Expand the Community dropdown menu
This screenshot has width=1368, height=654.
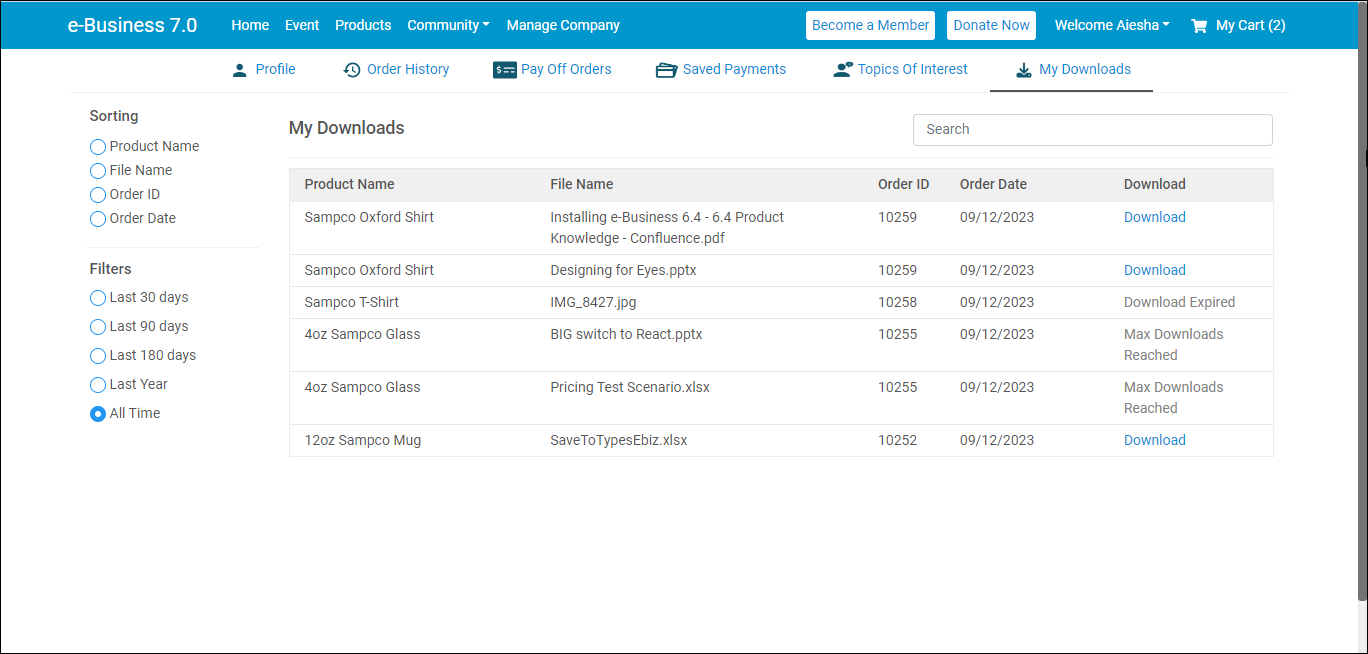448,25
